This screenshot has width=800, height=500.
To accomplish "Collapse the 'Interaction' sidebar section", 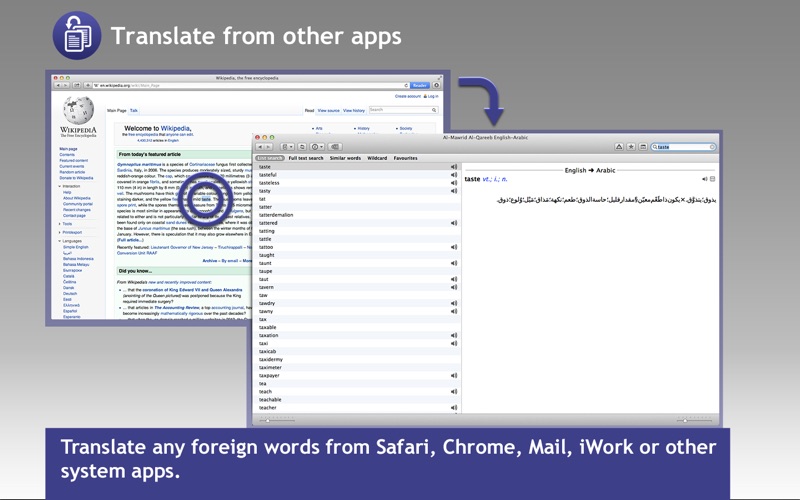I will coord(69,186).
